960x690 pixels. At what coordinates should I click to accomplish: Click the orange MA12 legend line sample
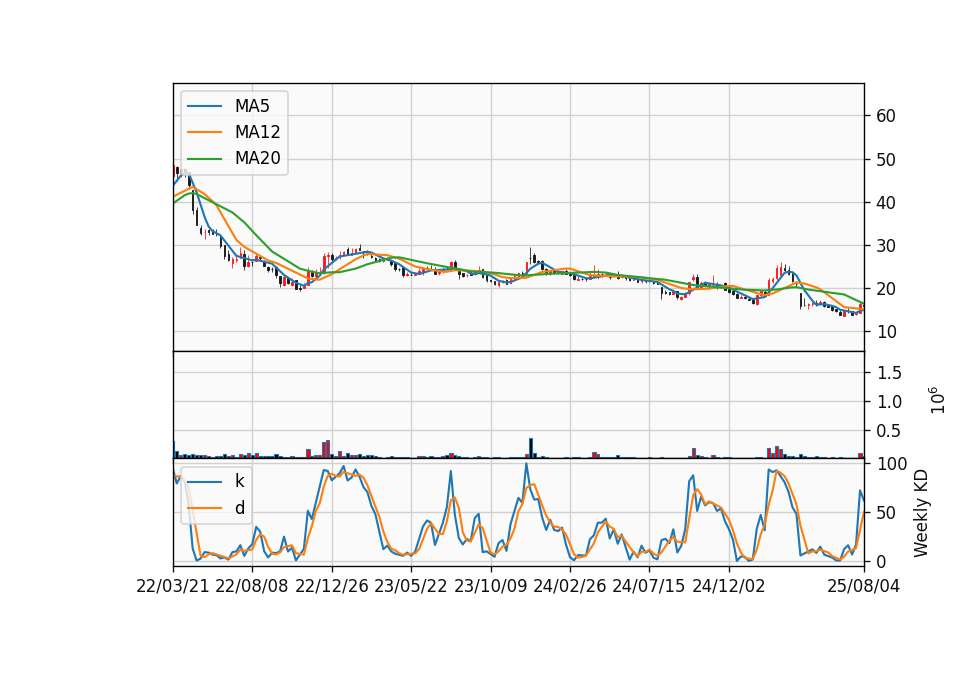(204, 132)
